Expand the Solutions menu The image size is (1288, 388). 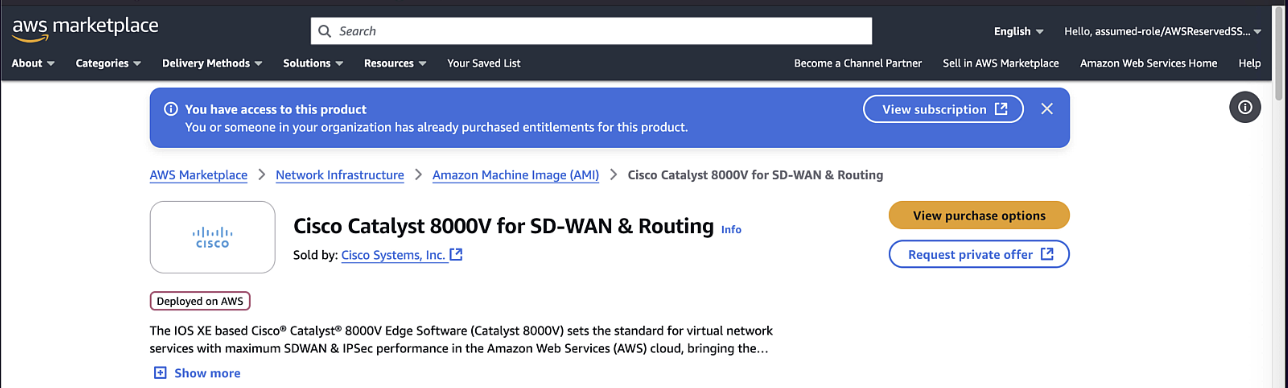pyautogui.click(x=313, y=63)
